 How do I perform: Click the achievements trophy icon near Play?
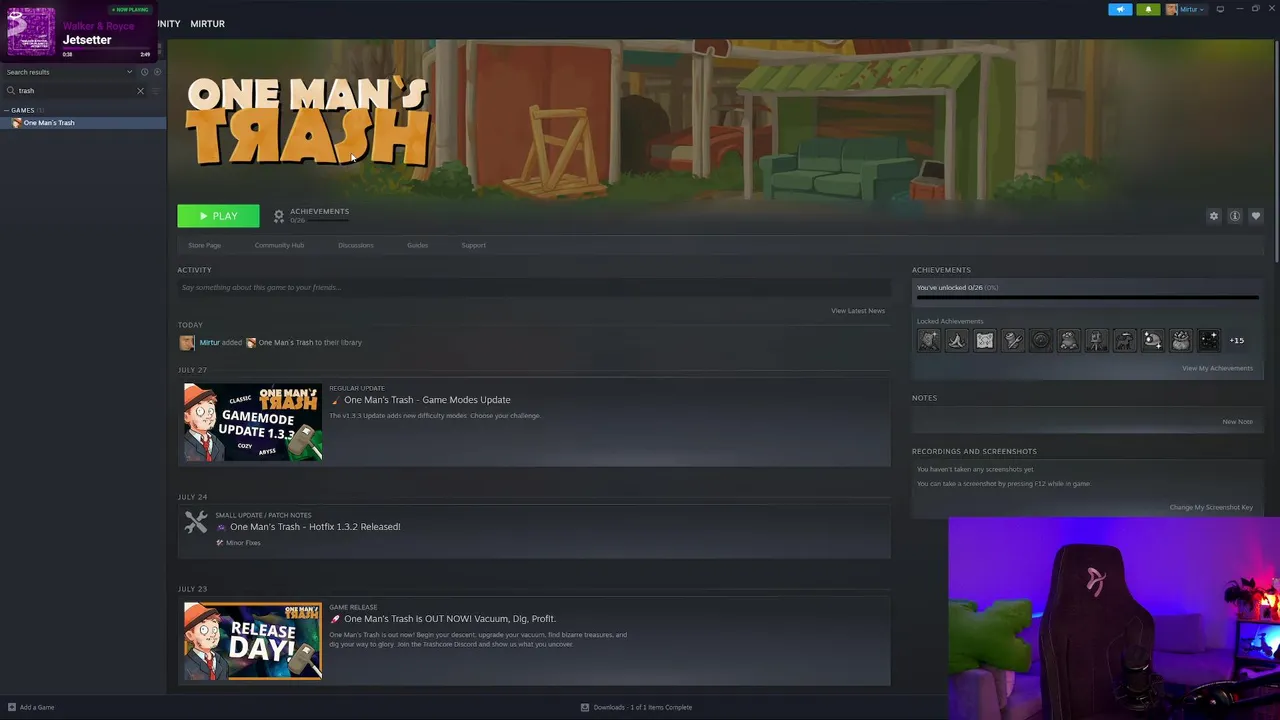pyautogui.click(x=279, y=216)
